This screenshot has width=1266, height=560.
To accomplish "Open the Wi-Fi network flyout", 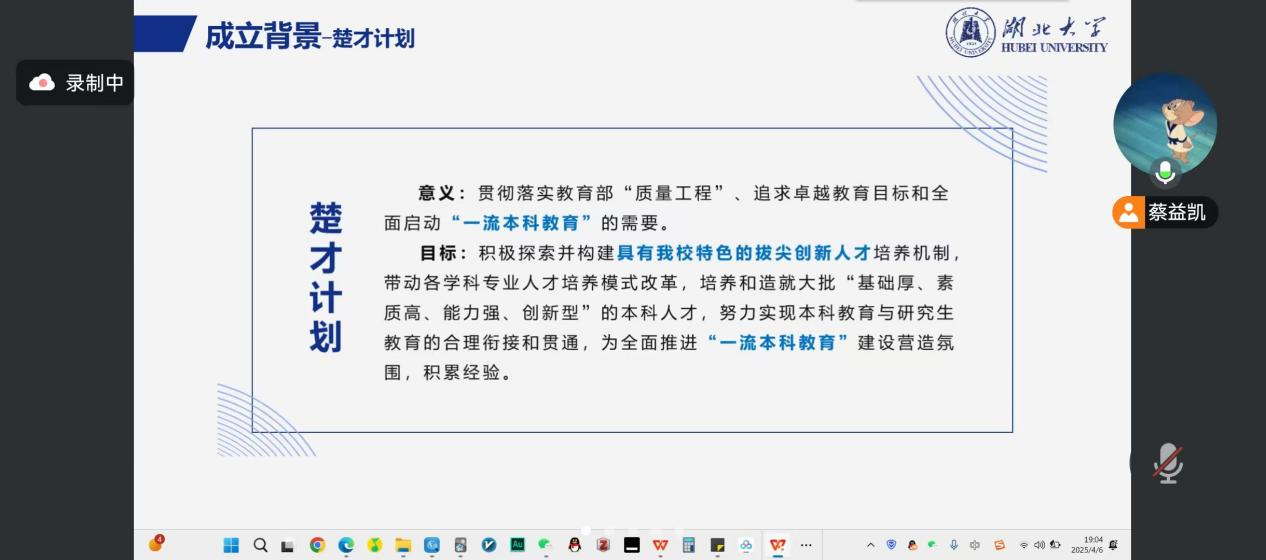I will (1024, 545).
